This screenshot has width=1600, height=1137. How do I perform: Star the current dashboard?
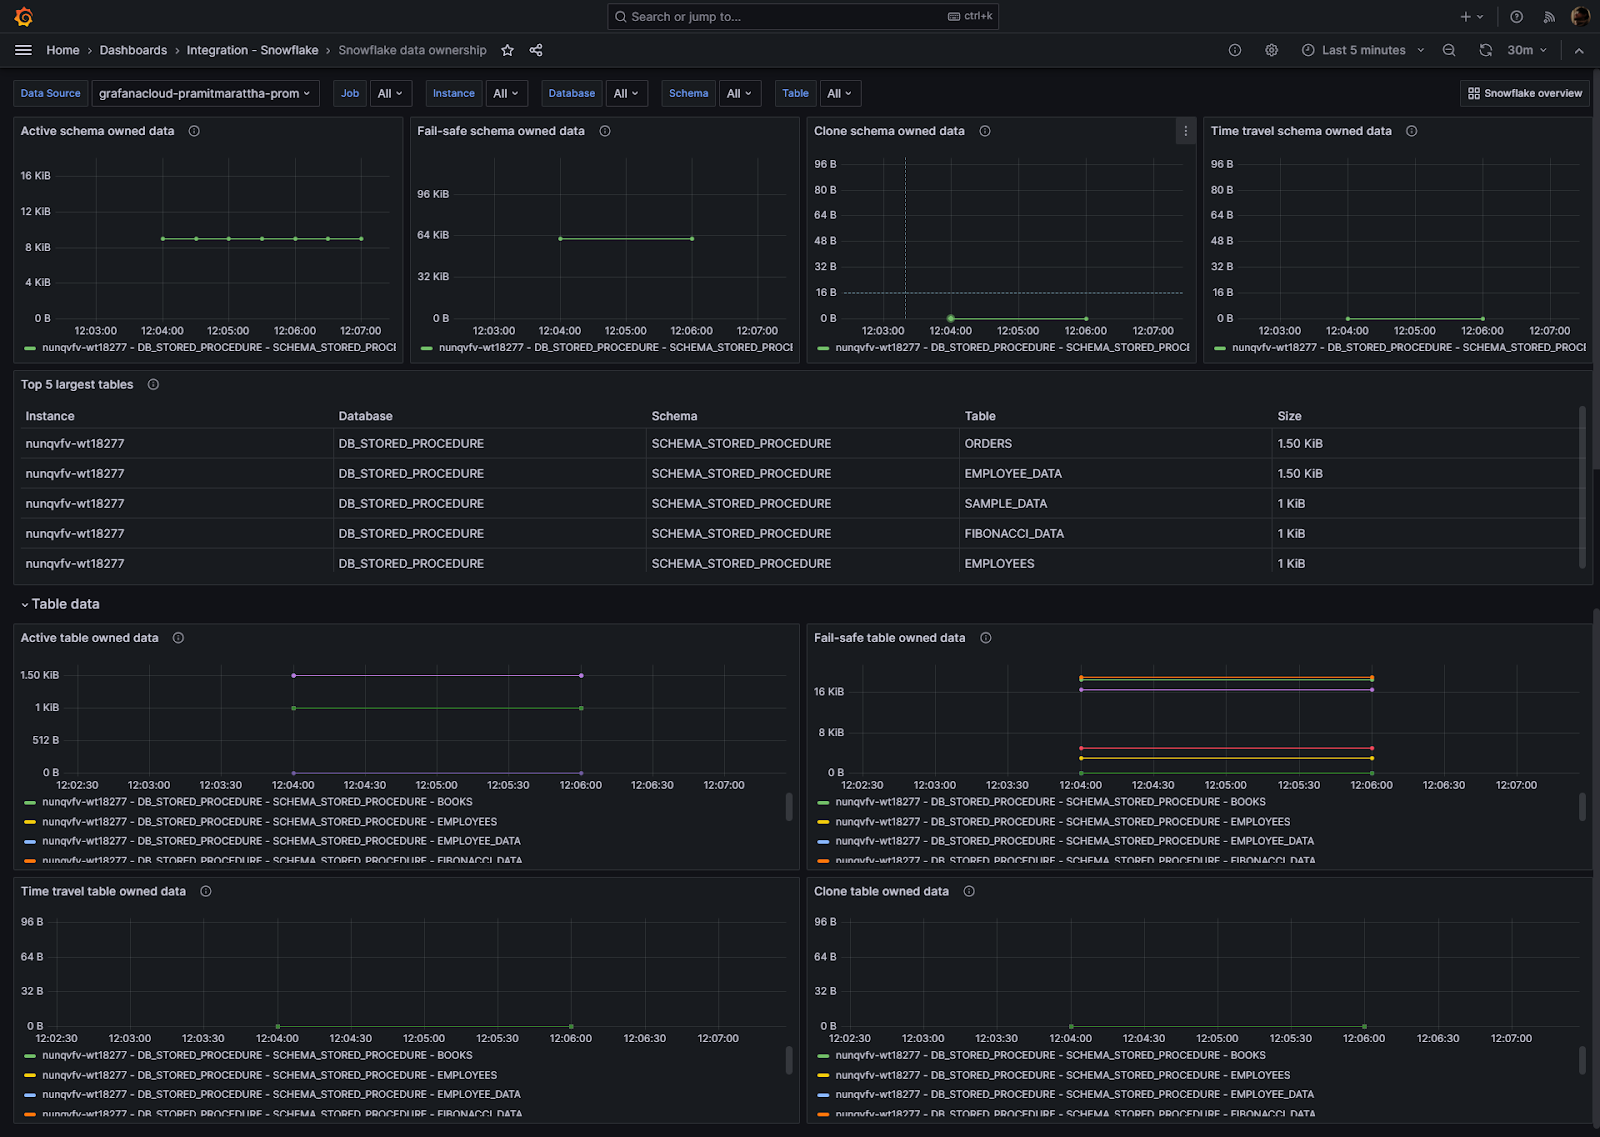click(507, 49)
